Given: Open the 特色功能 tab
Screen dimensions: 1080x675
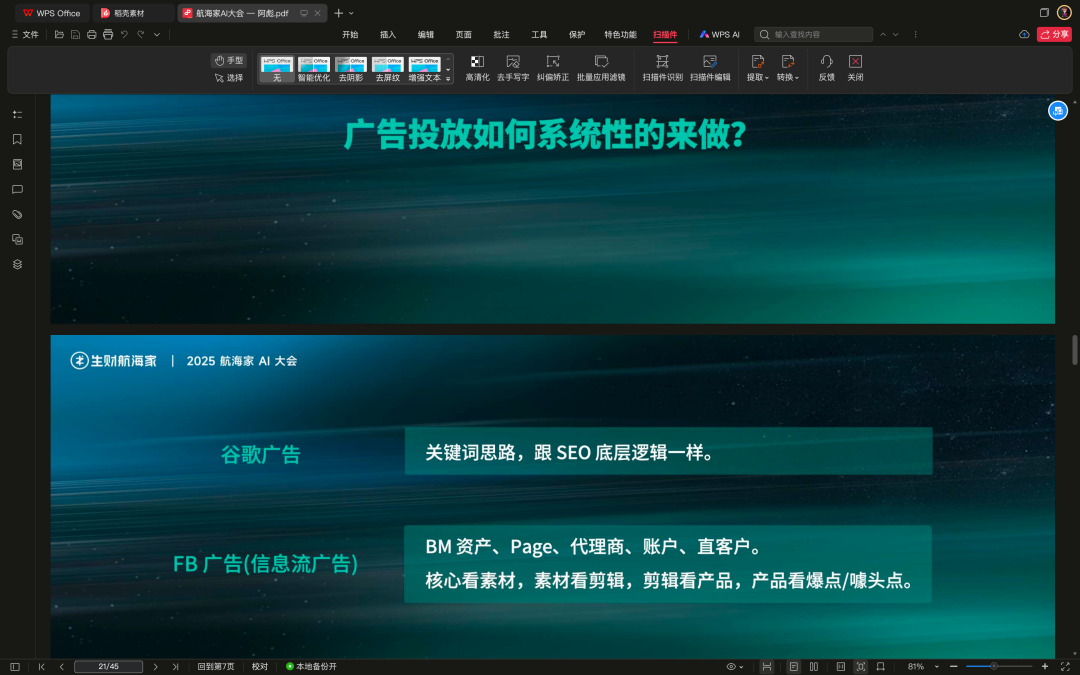Looking at the screenshot, I should 621,34.
